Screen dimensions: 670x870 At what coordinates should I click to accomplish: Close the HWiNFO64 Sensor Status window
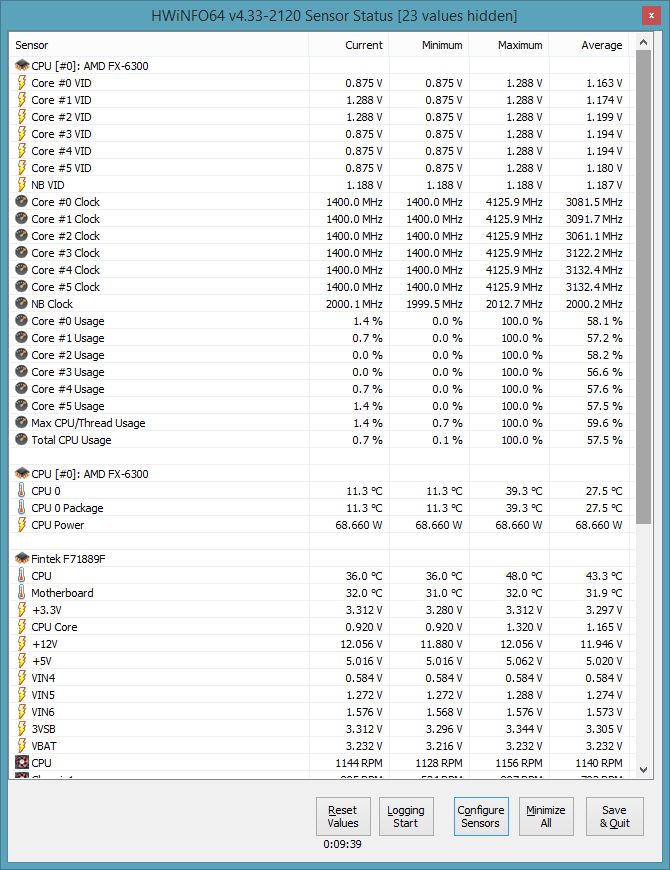click(x=651, y=16)
